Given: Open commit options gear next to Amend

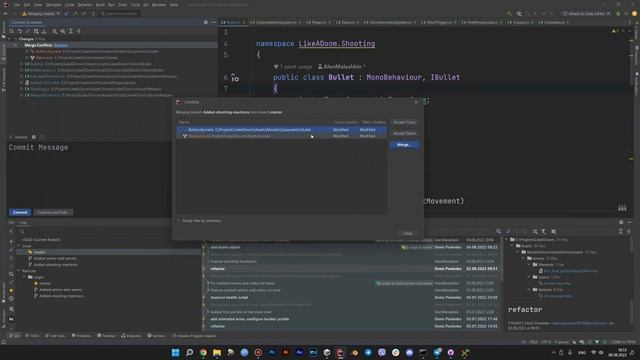Looking at the screenshot, I should 33,137.
